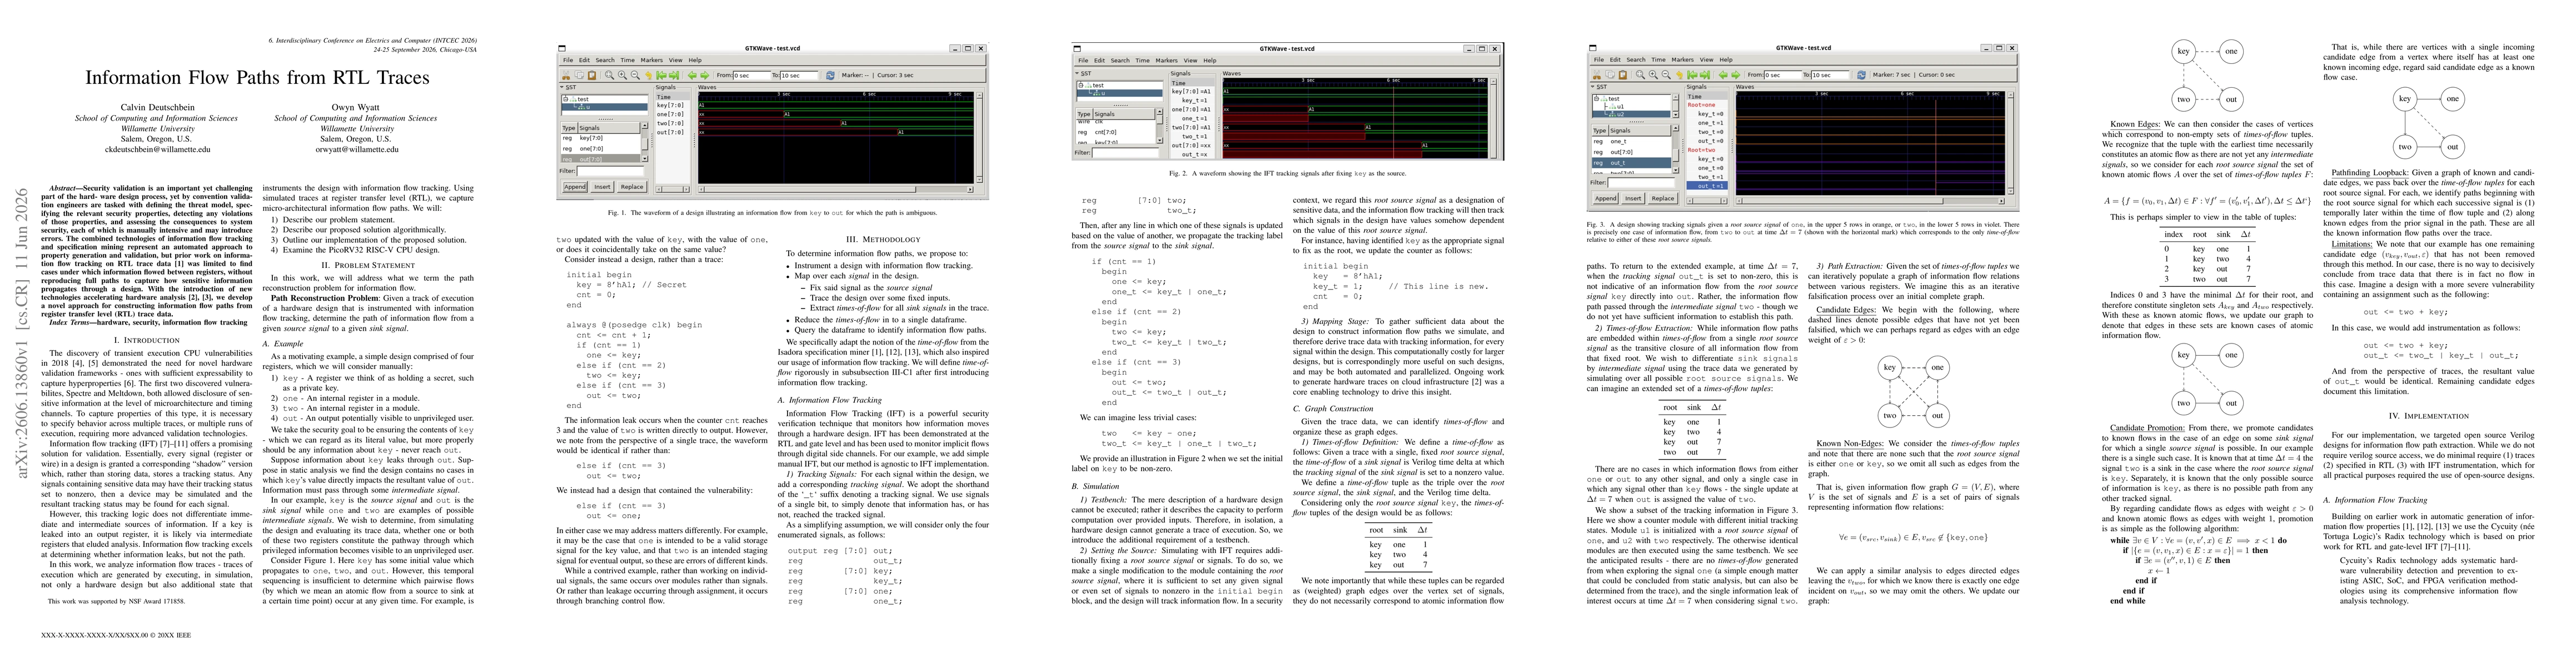2576x667 pixels.
Task: Click Undo Zoom yellow arrow in Fig. 1 GTKWave
Action: pyautogui.click(x=649, y=76)
